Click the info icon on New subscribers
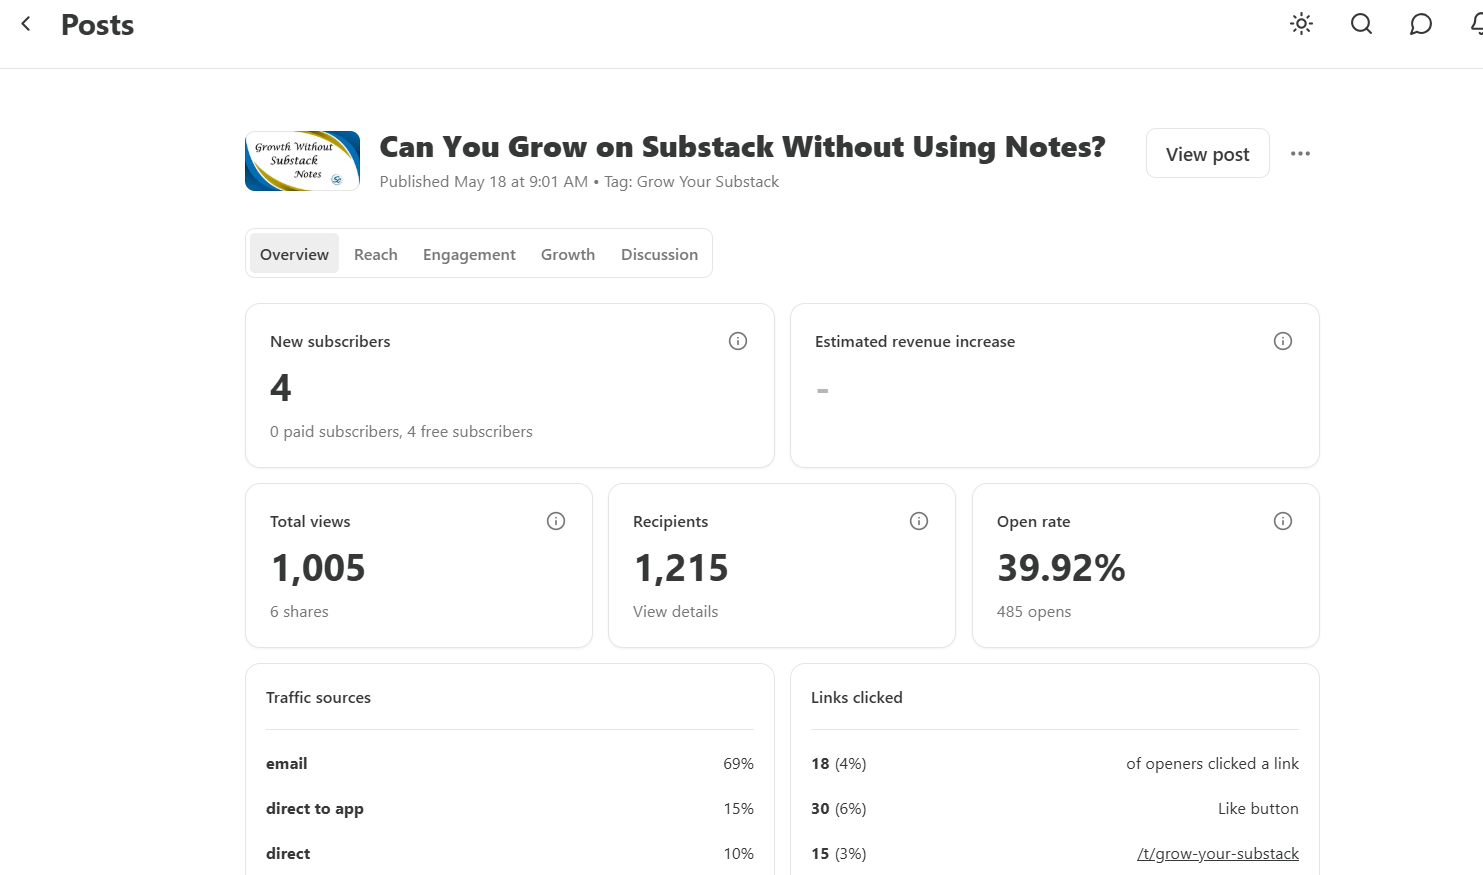Viewport: 1483px width, 875px height. coord(738,341)
